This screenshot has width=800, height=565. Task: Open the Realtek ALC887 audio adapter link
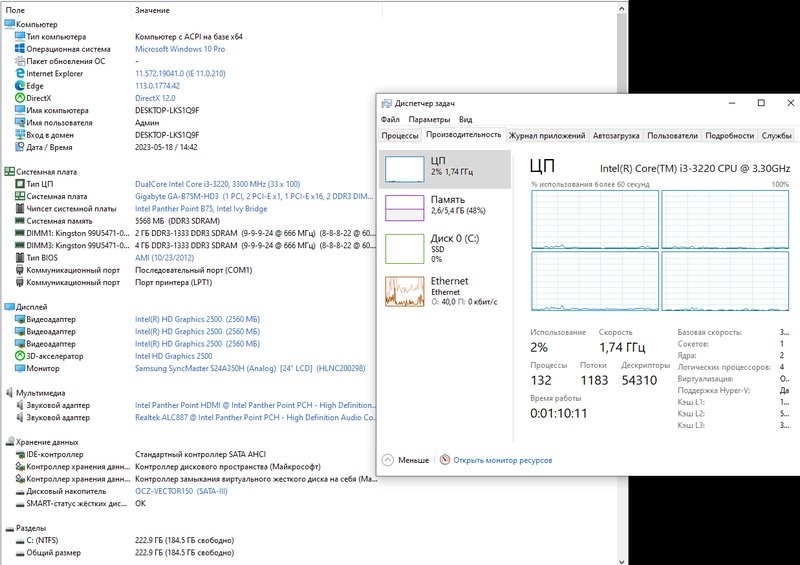(255, 417)
